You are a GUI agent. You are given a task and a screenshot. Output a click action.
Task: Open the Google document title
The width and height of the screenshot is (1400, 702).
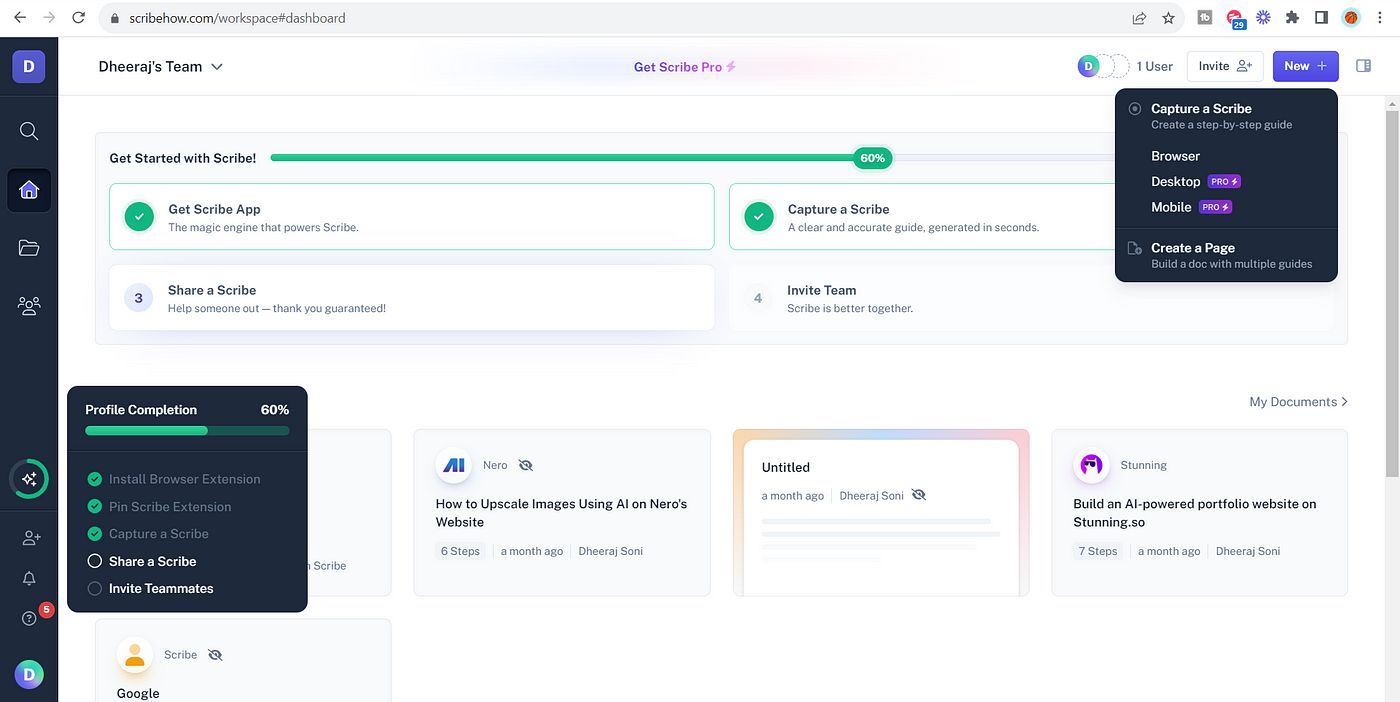pyautogui.click(x=138, y=693)
